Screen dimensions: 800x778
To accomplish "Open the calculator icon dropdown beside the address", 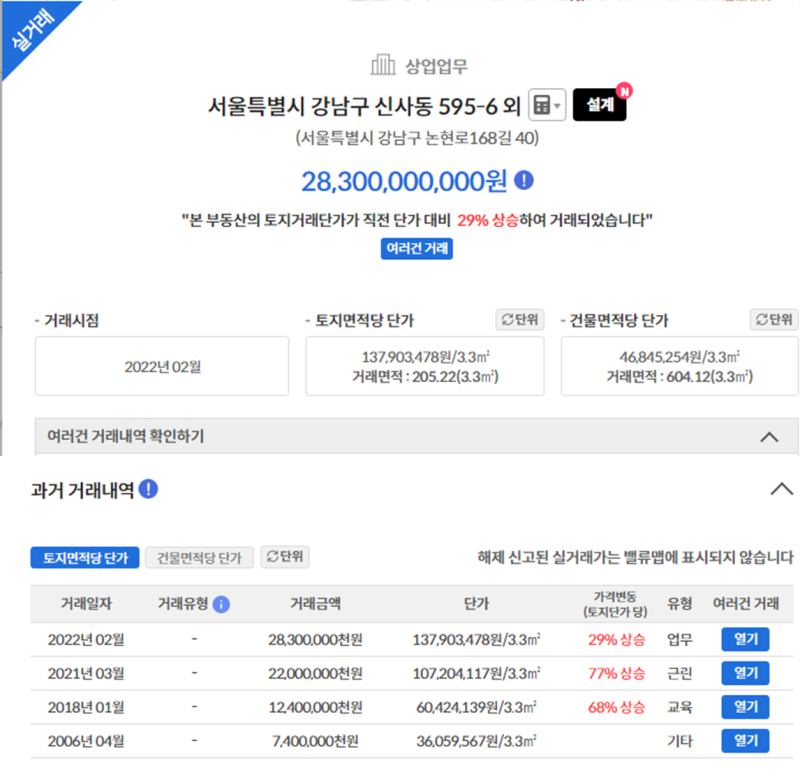I will 547,105.
